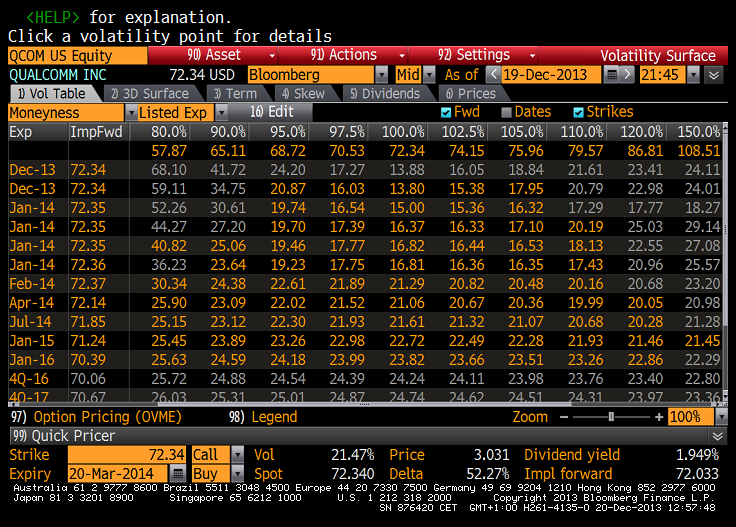
Task: Click the zoom minus icon
Action: (564, 417)
